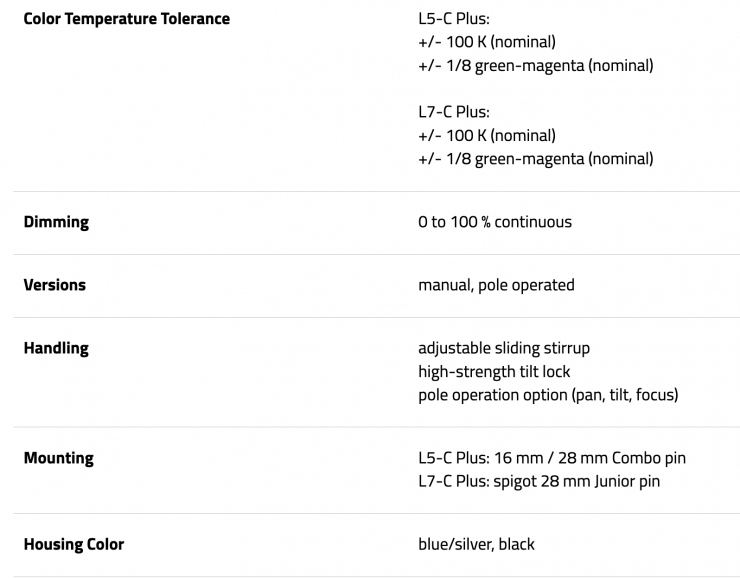Click the L7-C Plus Junior pin mounting text
The width and height of the screenshot is (740, 578).
[x=539, y=482]
